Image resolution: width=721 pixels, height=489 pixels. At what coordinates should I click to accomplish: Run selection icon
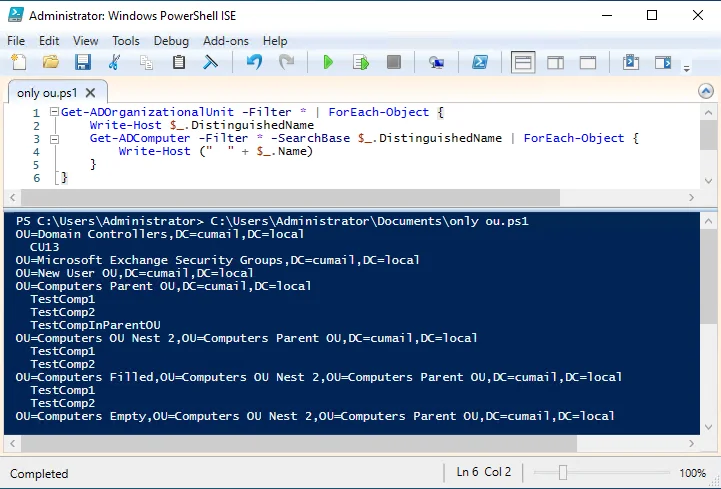coord(361,62)
